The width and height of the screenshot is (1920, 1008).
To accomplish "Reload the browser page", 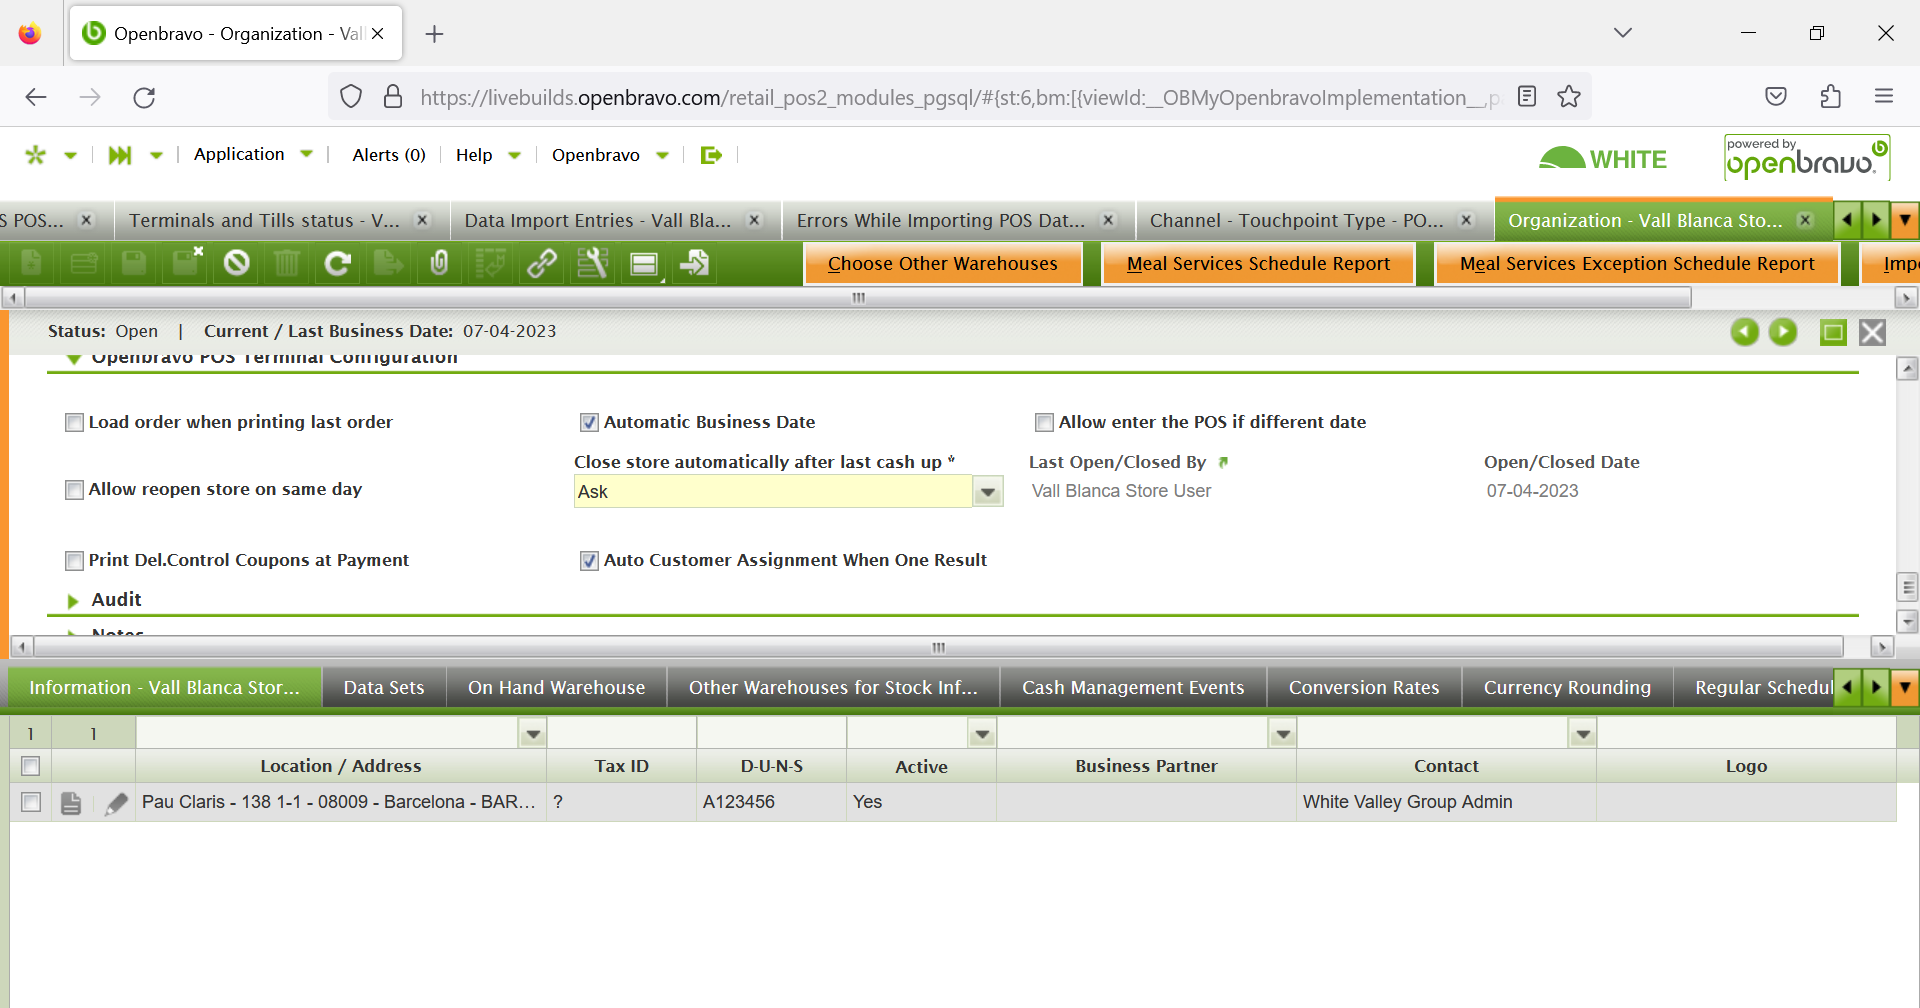I will click(144, 97).
